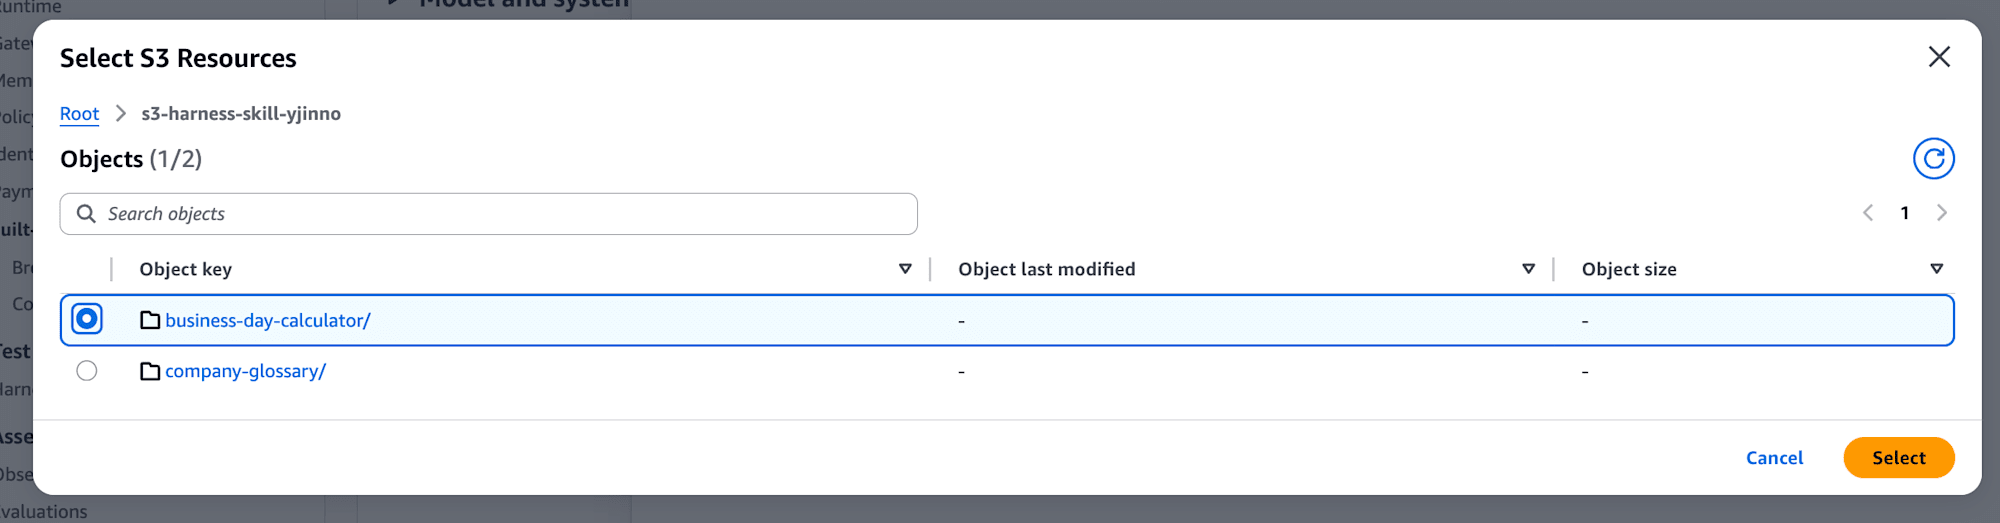Cancel the S3 resource selection

(x=1774, y=458)
